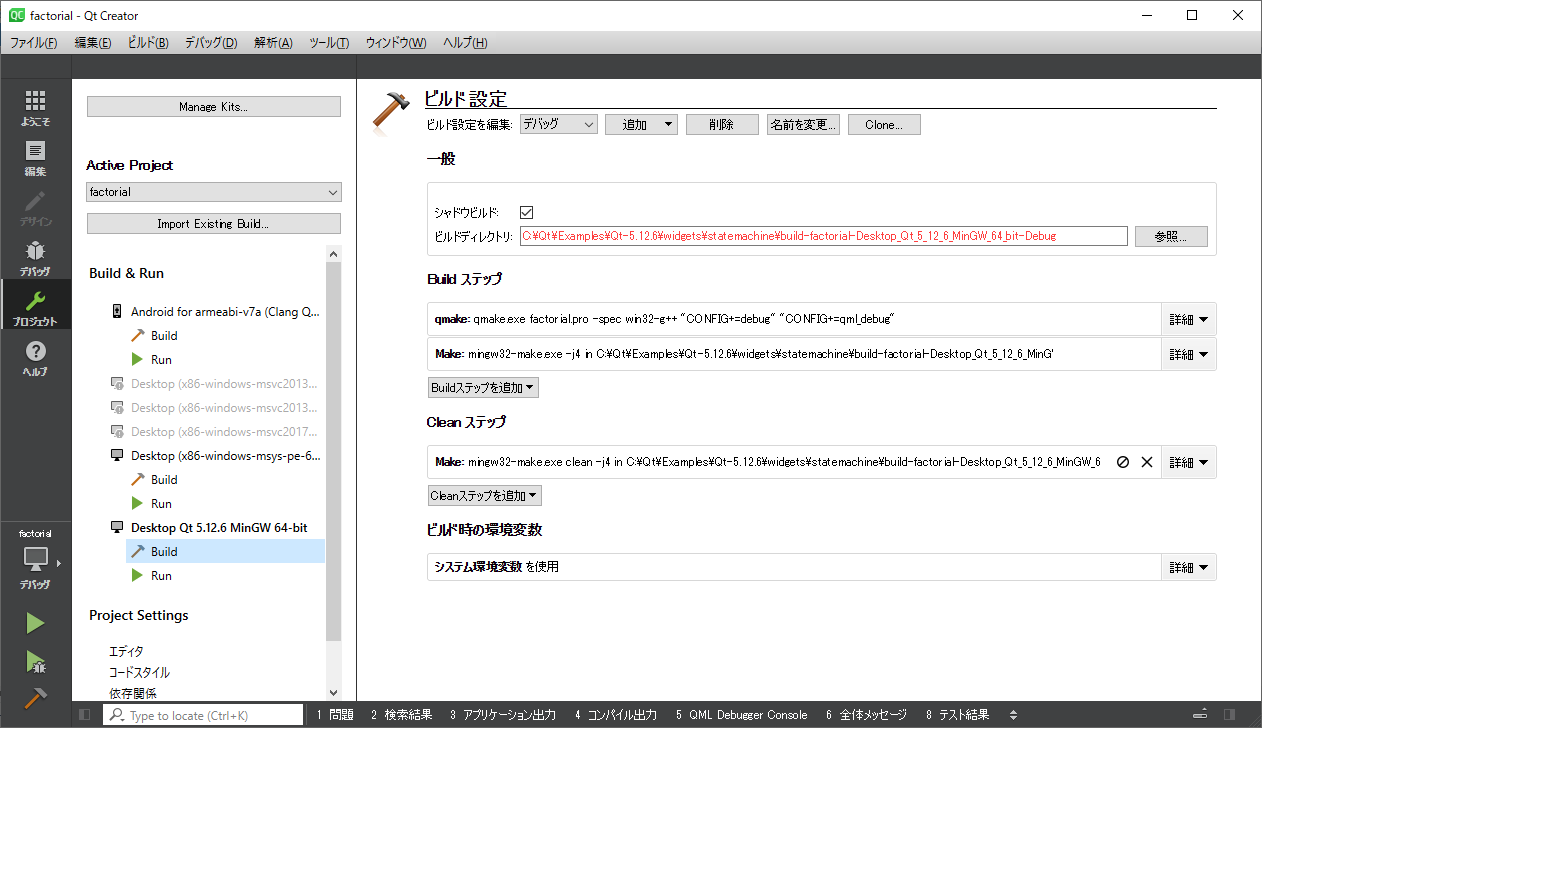The image size is (1548, 876).
Task: Expand details (詳細) of the Make build step
Action: [x=1189, y=355]
